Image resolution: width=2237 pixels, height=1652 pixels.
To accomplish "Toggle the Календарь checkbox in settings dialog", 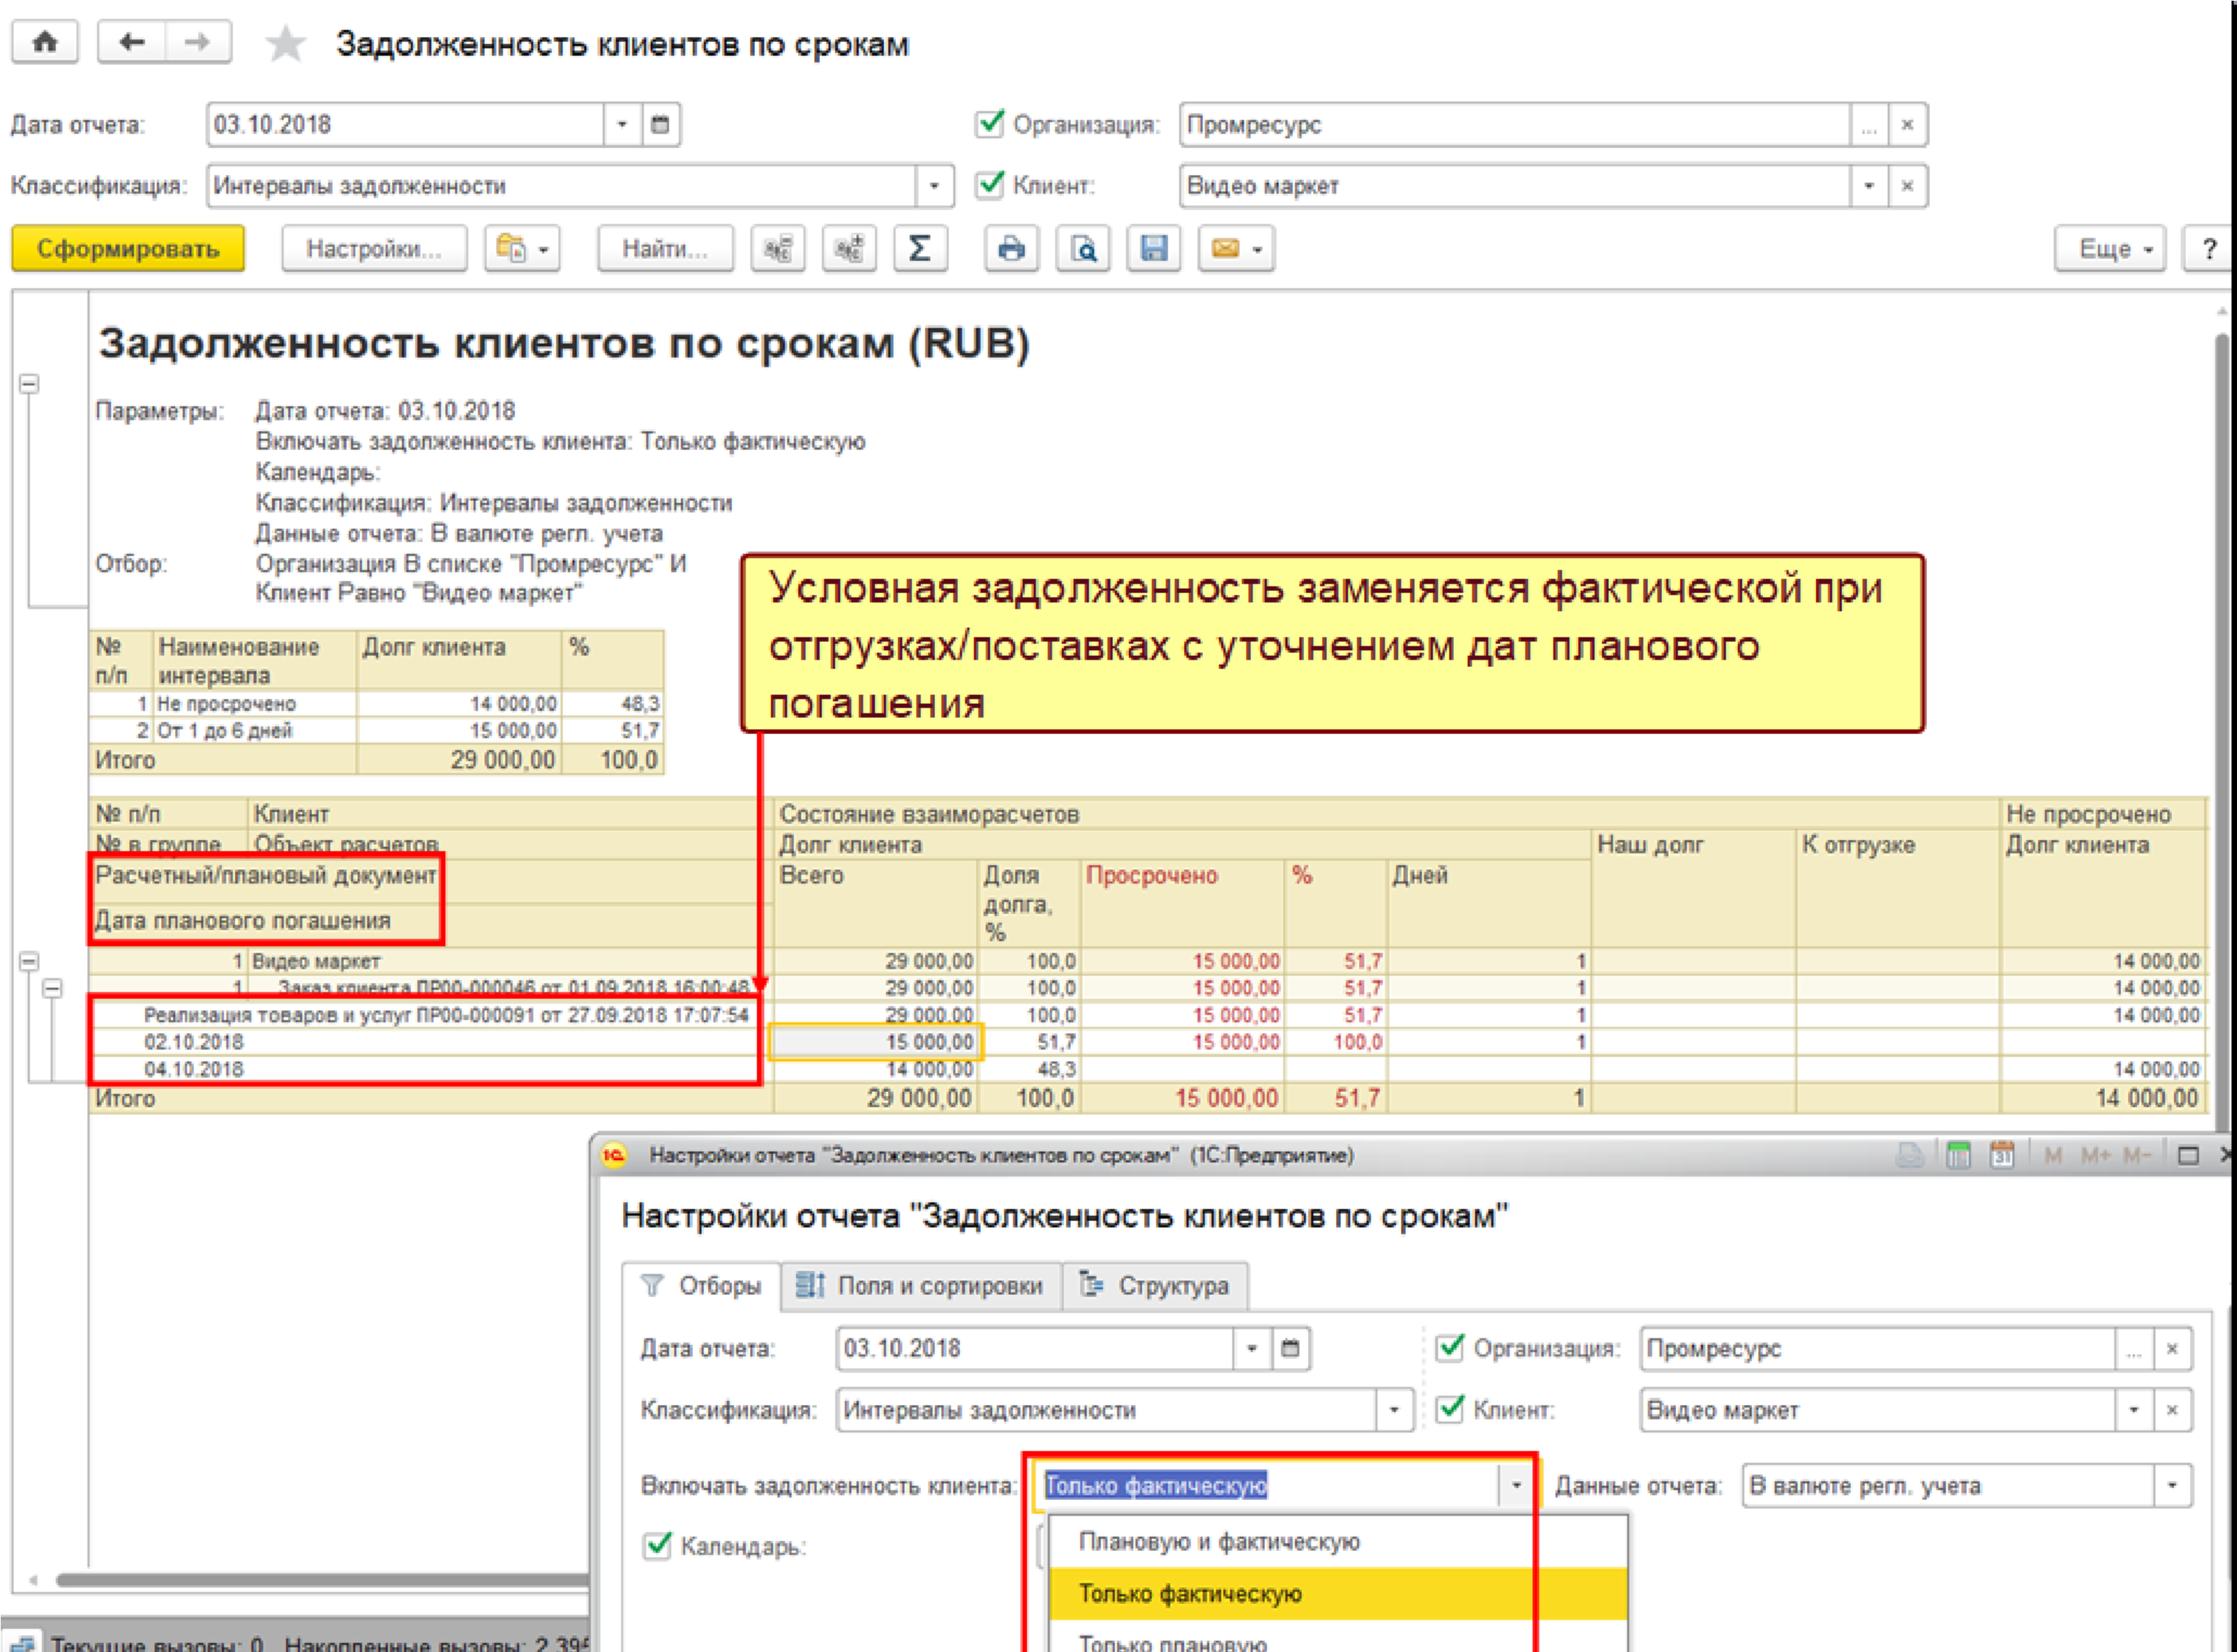I will pyautogui.click(x=657, y=1545).
